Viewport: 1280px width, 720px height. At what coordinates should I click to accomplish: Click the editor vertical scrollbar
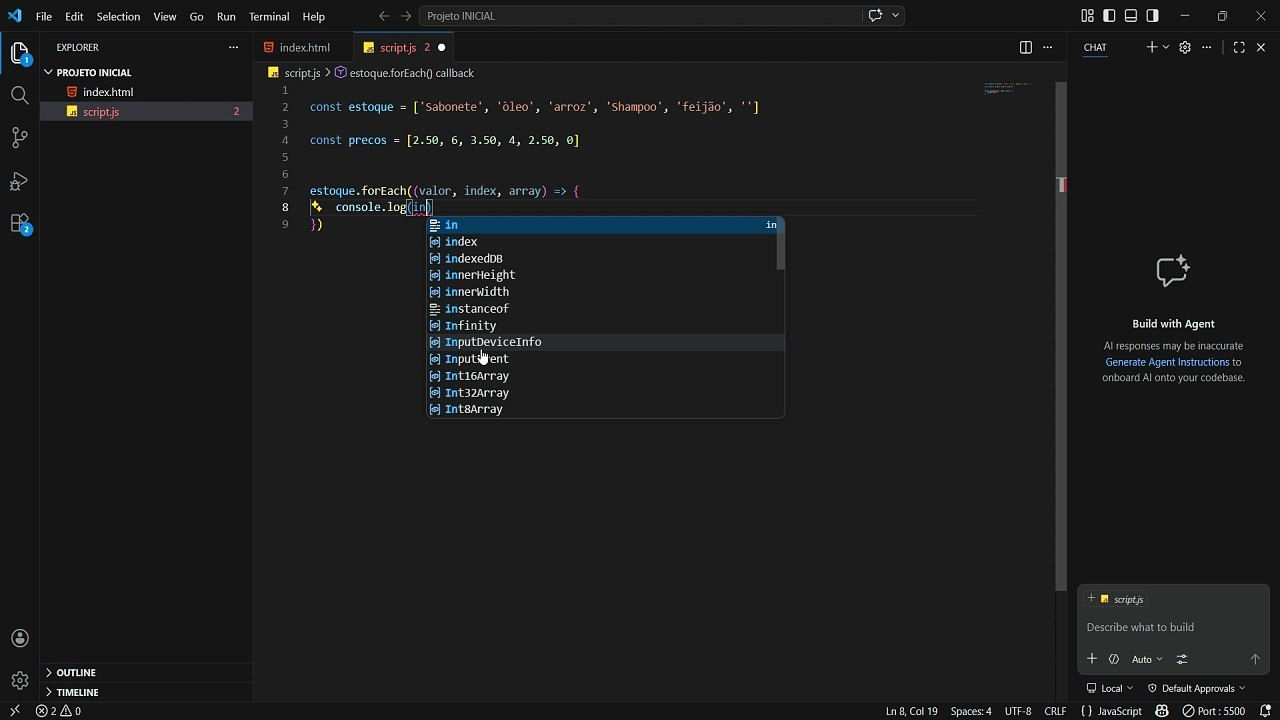(1061, 335)
